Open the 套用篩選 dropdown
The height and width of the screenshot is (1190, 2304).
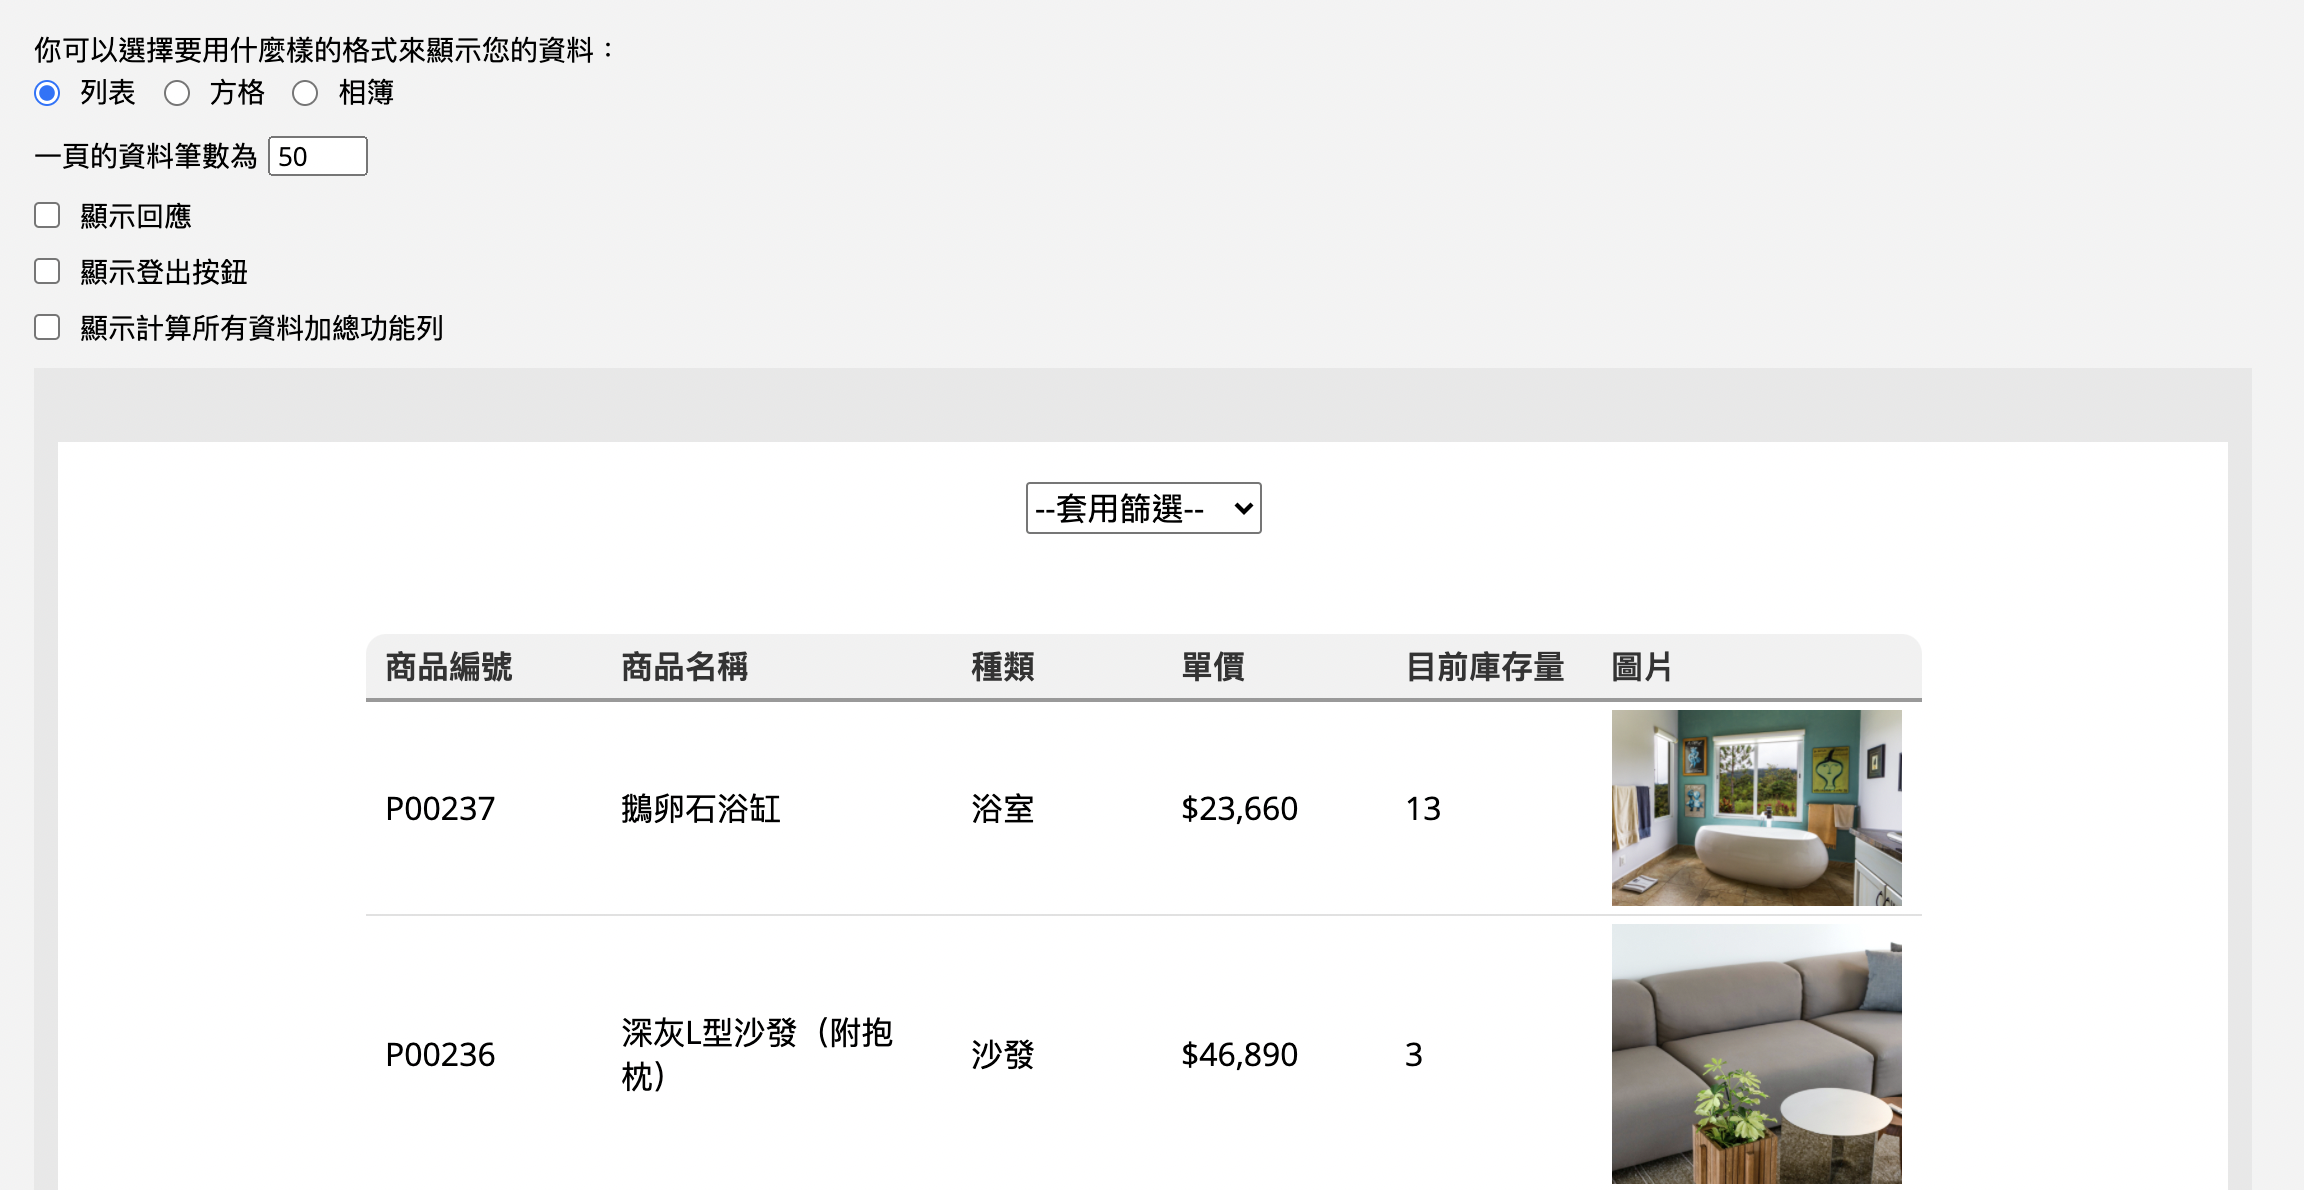click(x=1143, y=508)
